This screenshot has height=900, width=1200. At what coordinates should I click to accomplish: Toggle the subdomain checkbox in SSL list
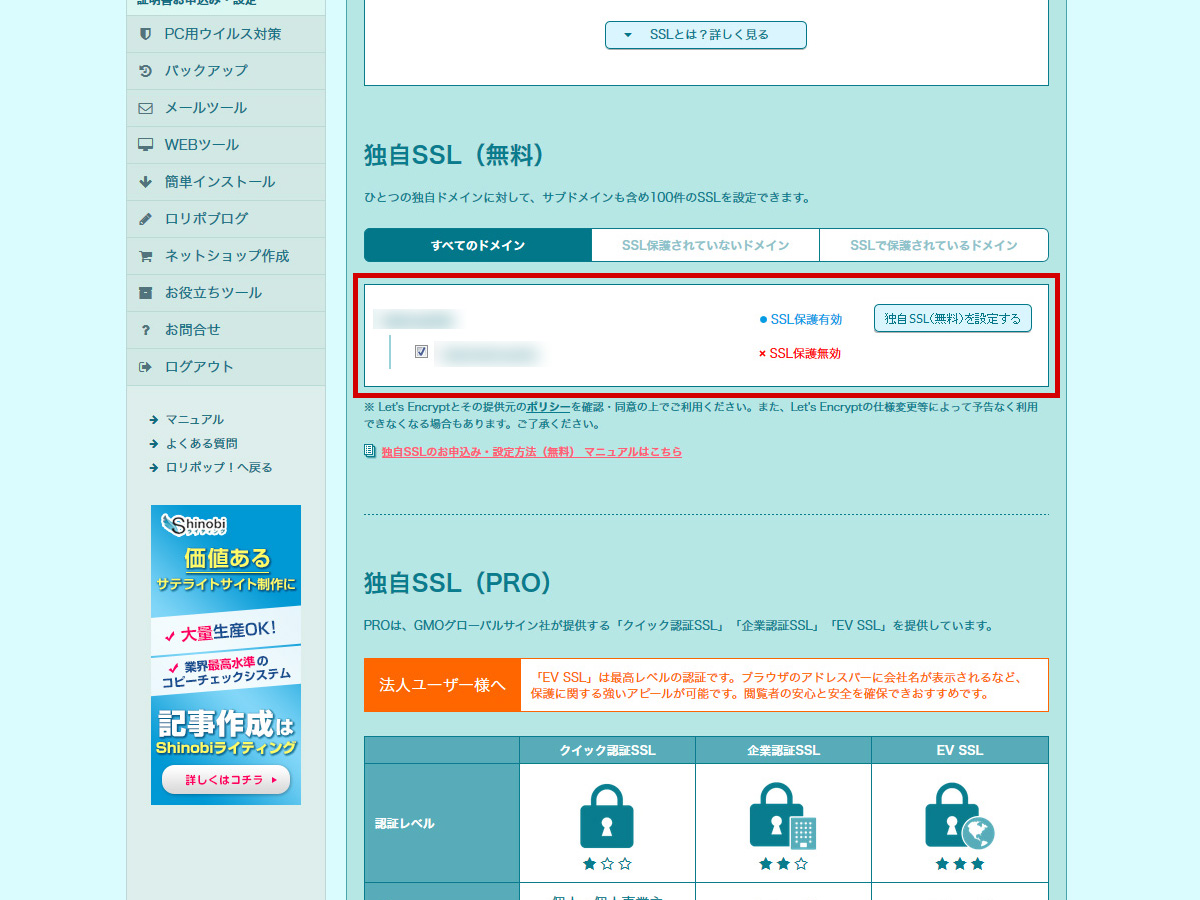[422, 351]
